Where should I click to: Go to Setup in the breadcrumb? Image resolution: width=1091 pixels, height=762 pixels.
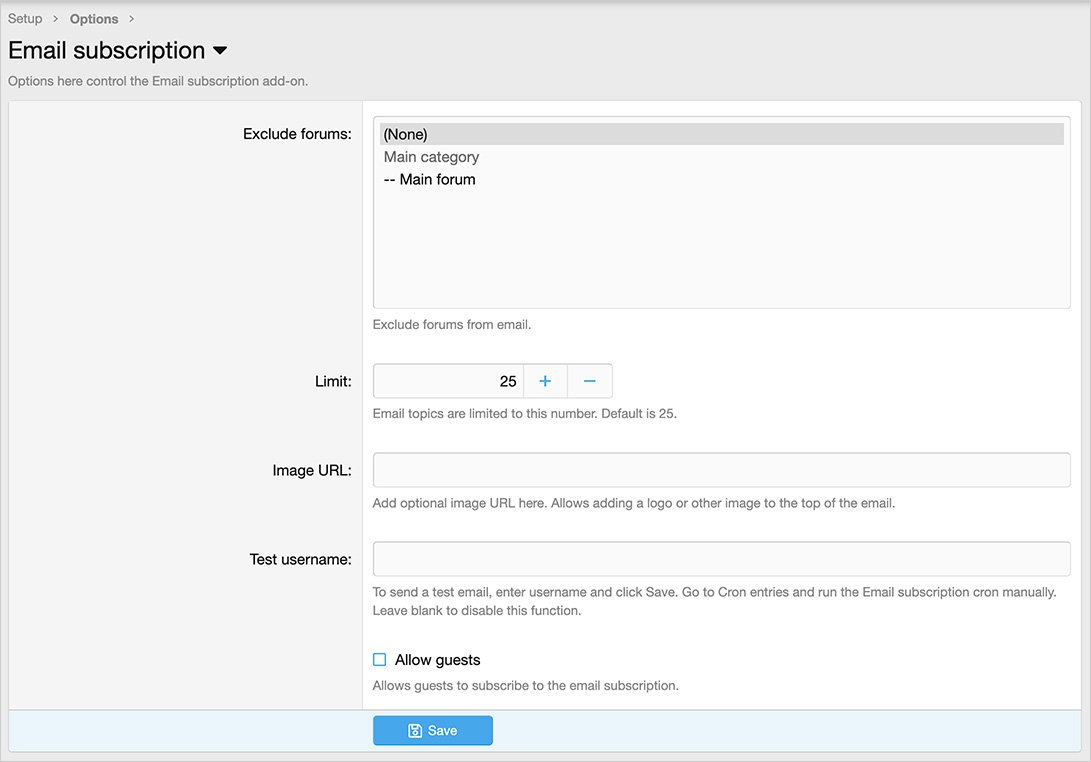tap(25, 19)
